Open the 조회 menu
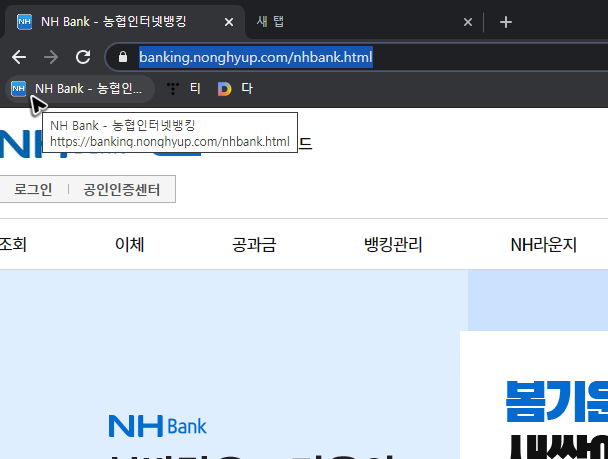 (13, 245)
